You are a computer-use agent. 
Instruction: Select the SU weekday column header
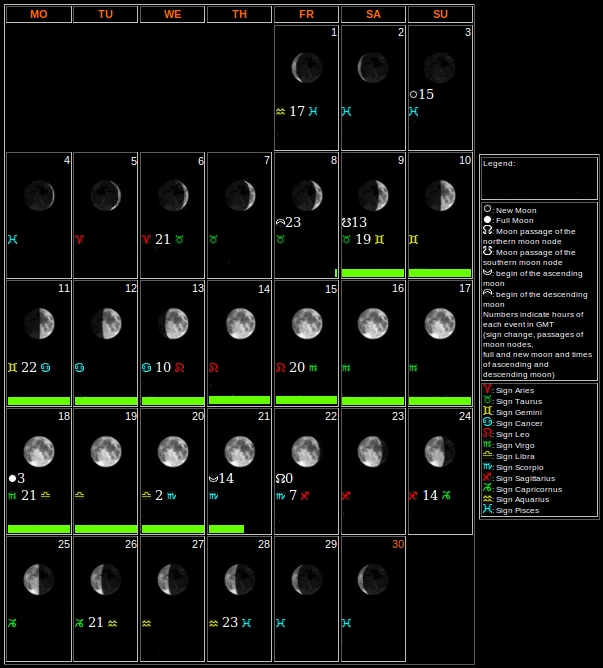[440, 14]
